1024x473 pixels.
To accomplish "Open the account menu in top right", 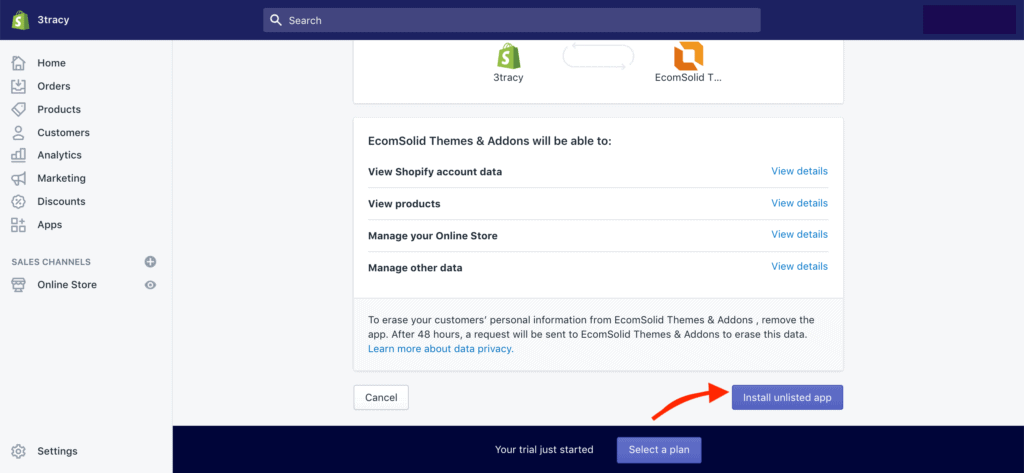I will (x=969, y=20).
